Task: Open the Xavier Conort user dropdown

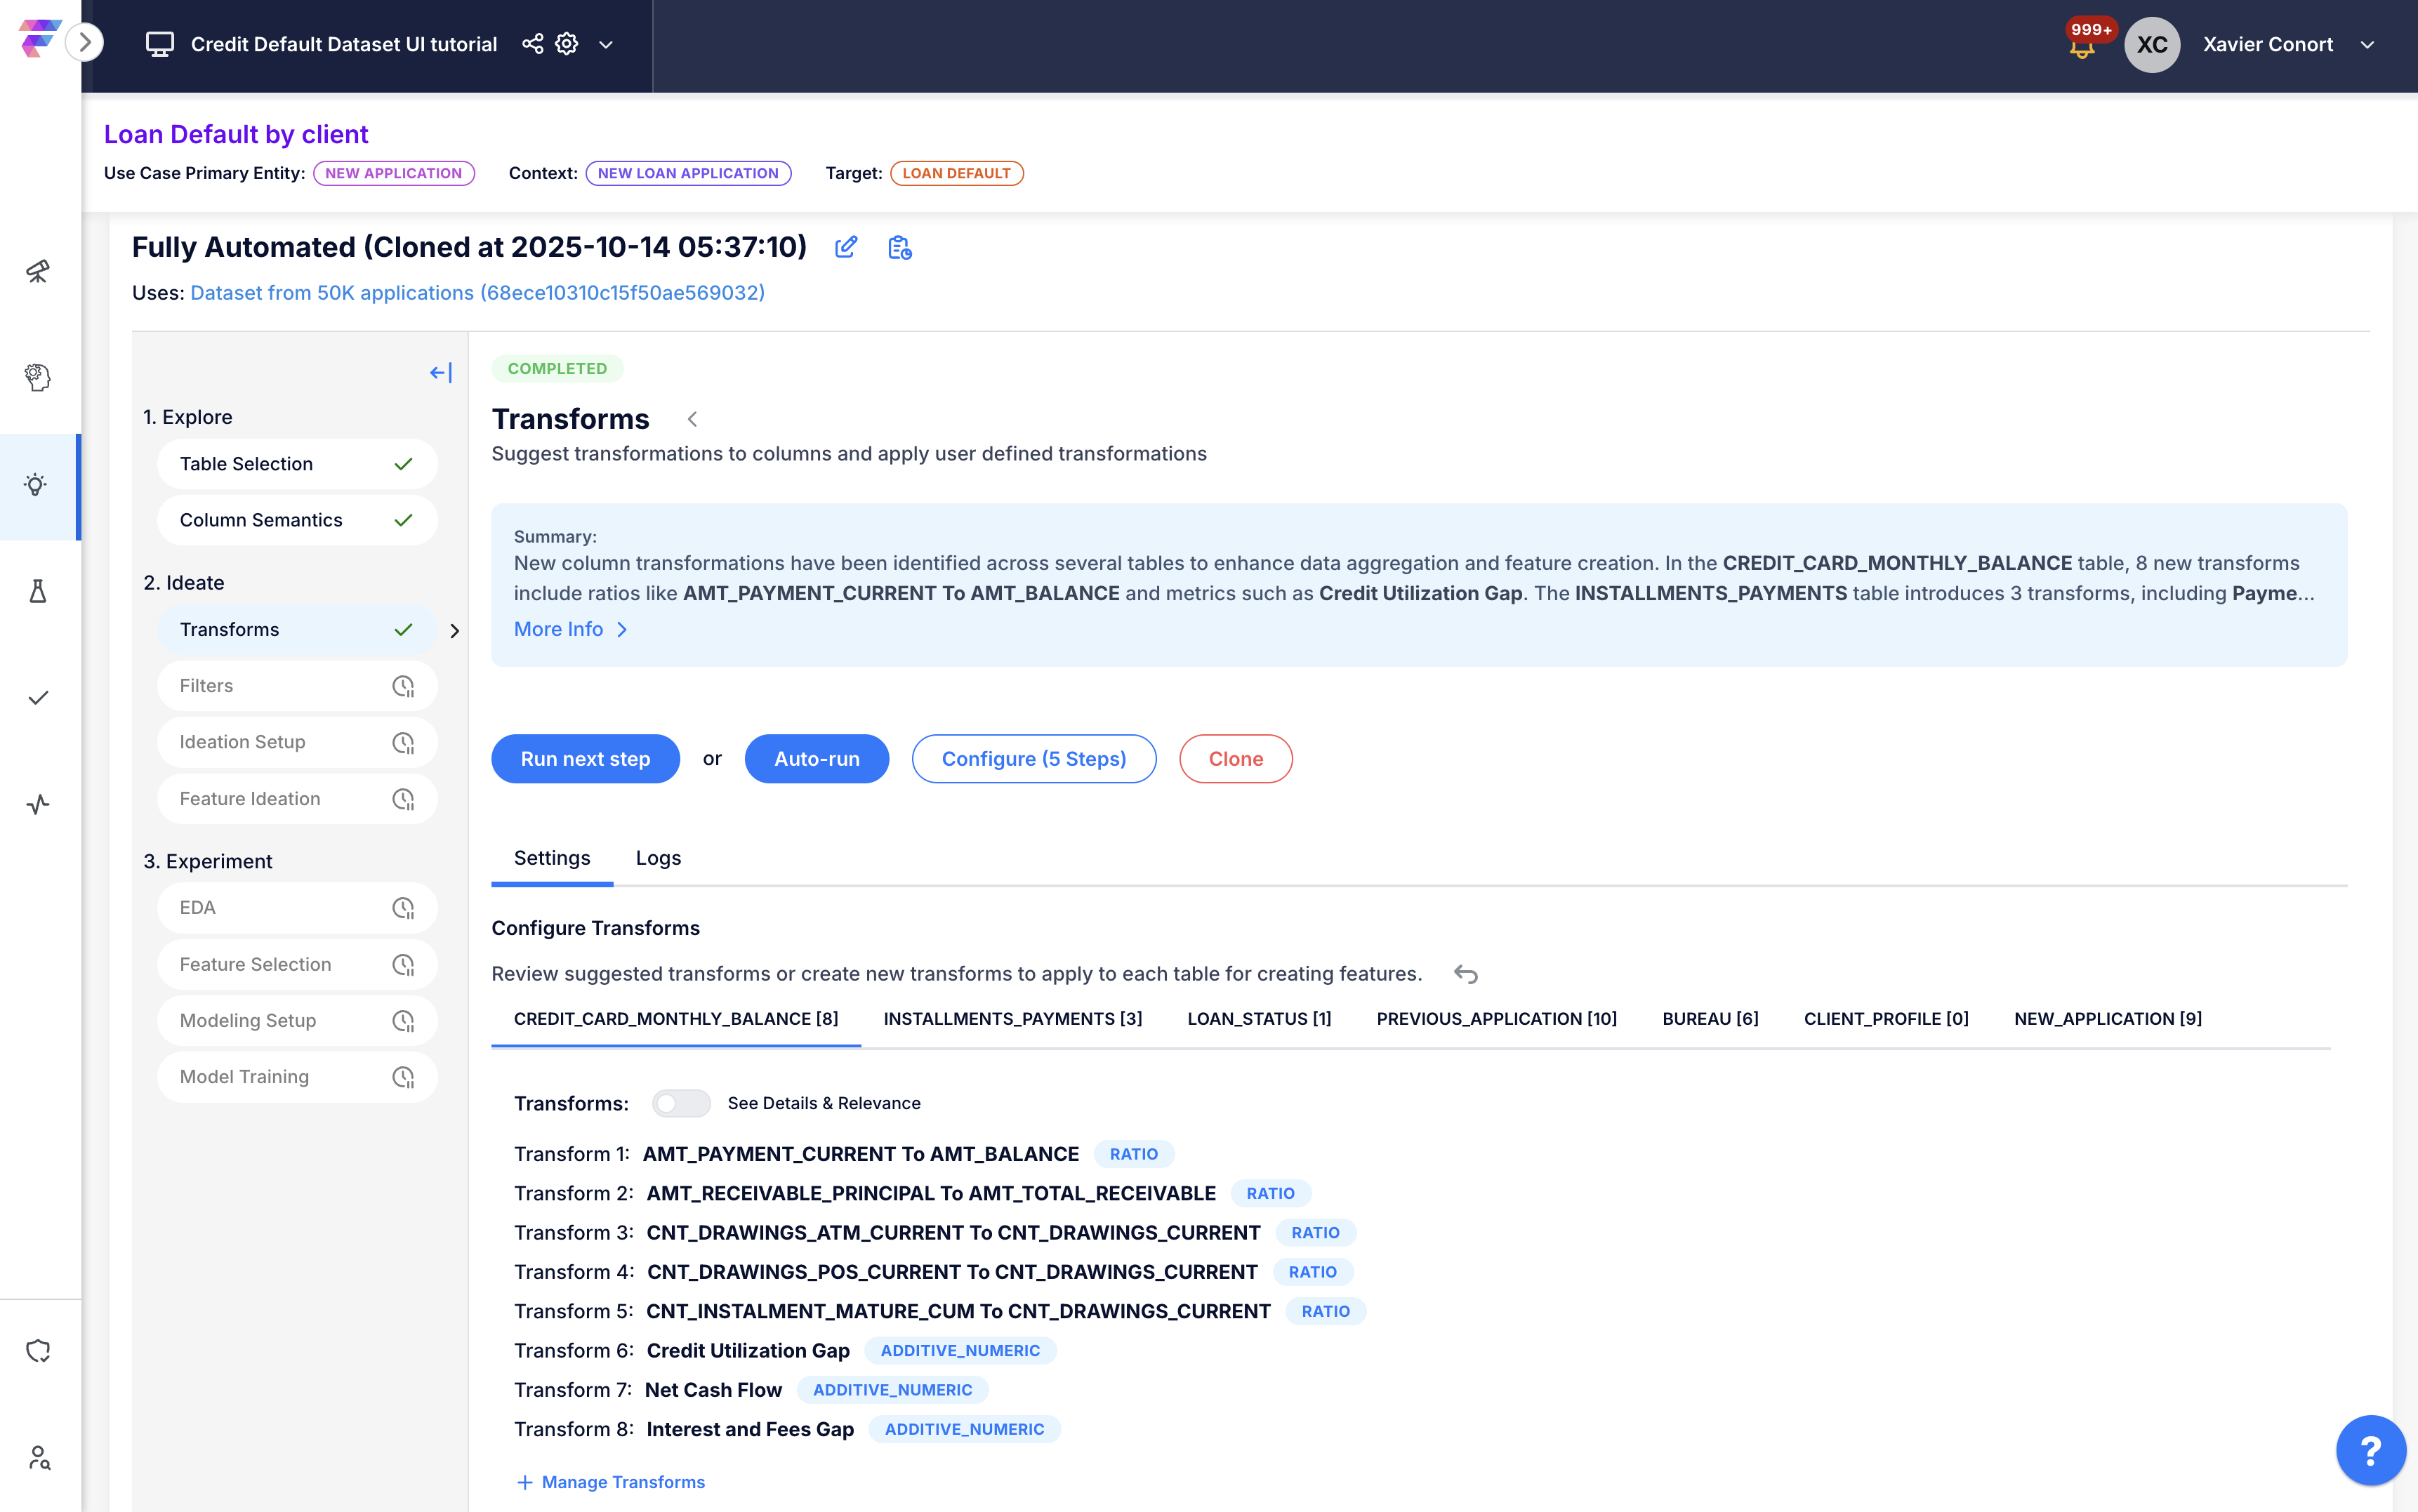Action: [2367, 45]
